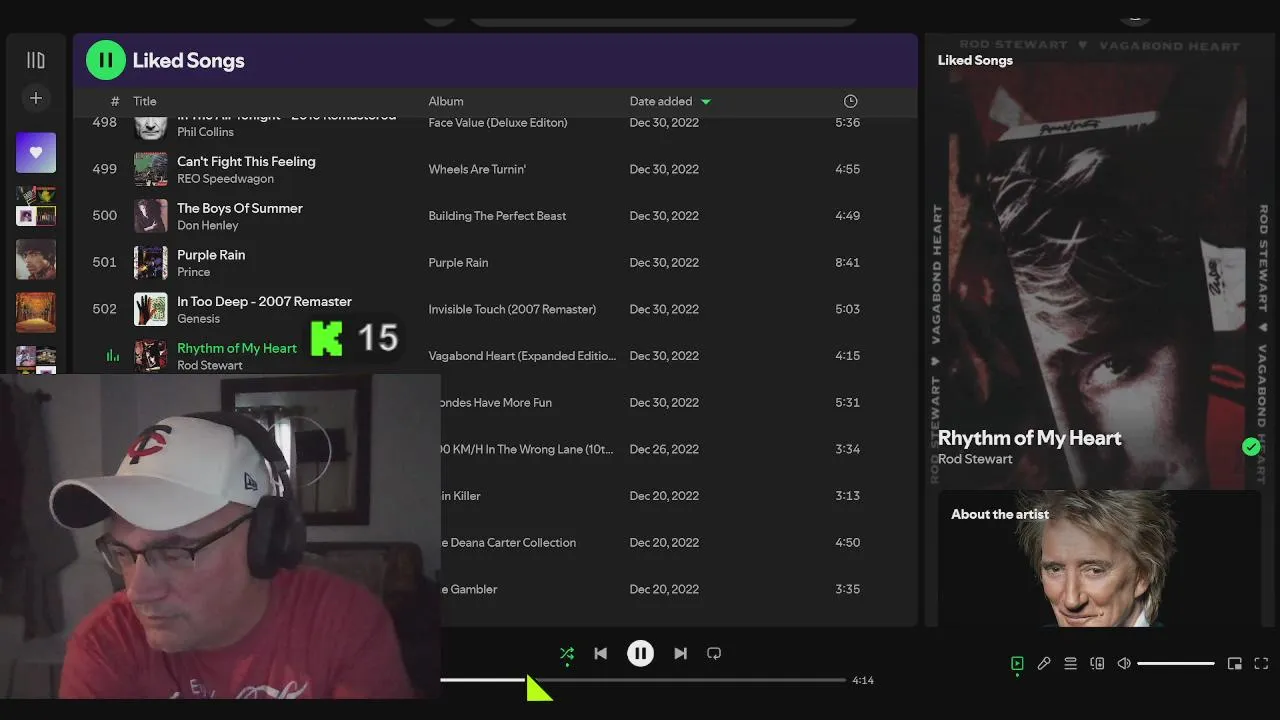Pause the song in the player bar

click(x=641, y=653)
